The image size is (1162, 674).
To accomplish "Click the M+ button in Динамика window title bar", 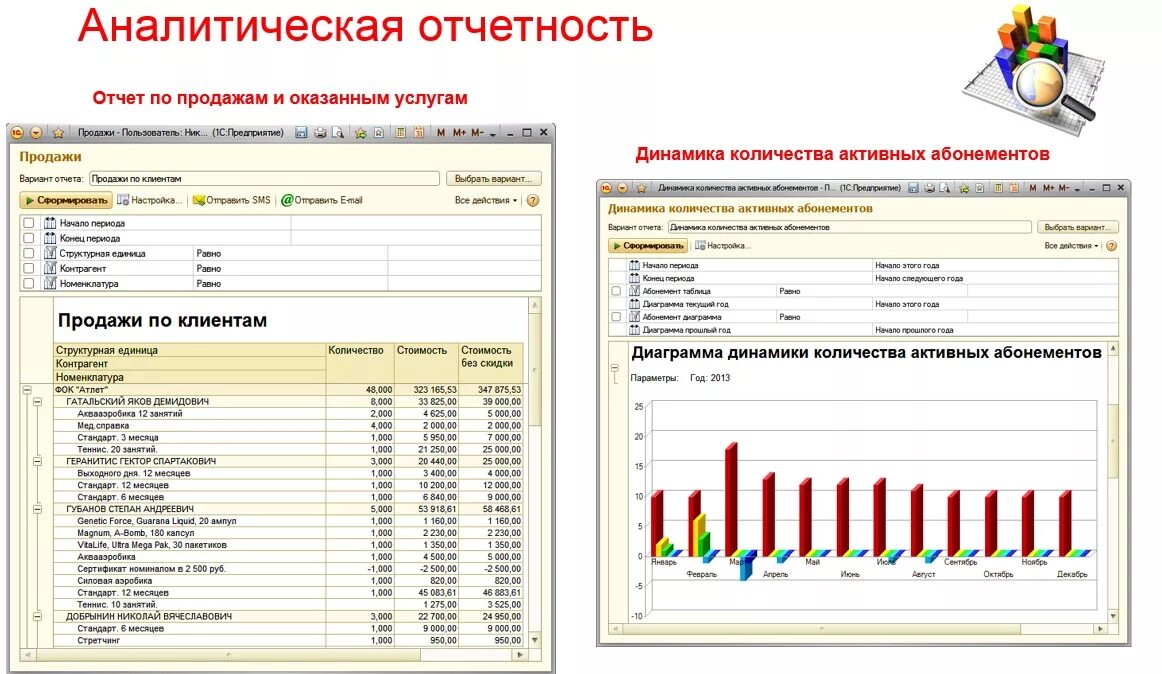I will [1049, 188].
